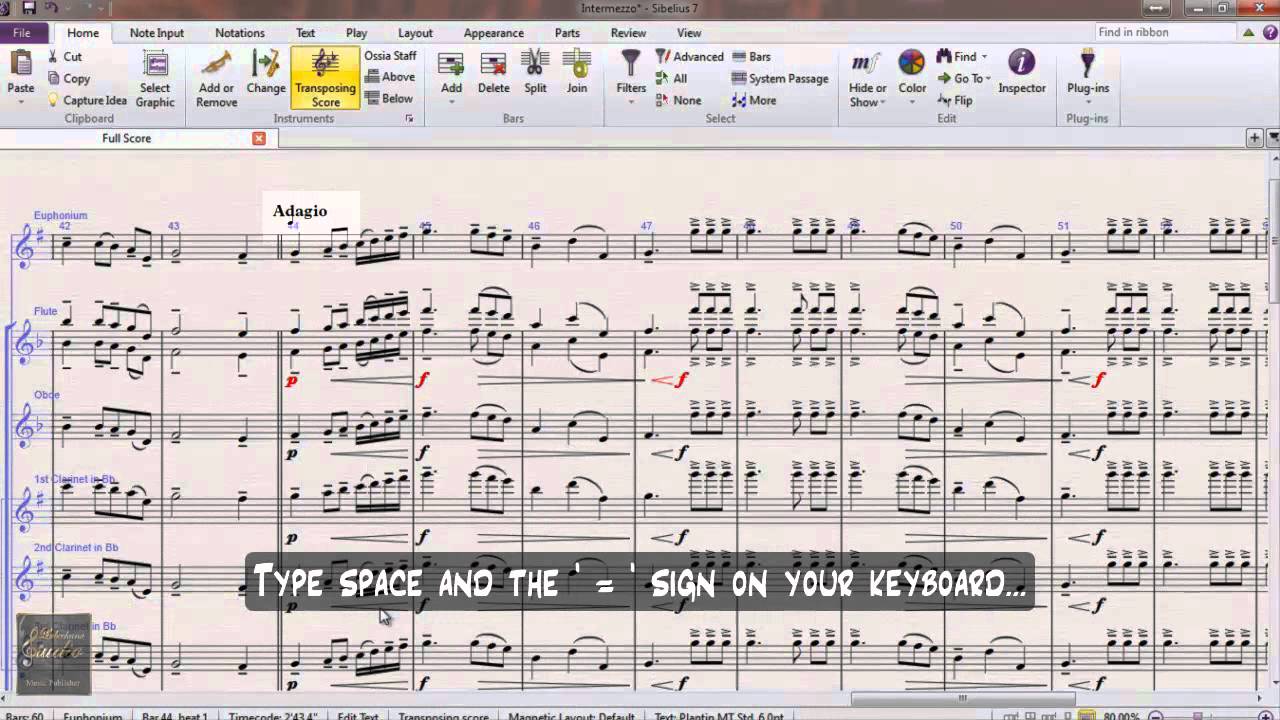
Task: Open Select Graphic tool
Action: [155, 78]
